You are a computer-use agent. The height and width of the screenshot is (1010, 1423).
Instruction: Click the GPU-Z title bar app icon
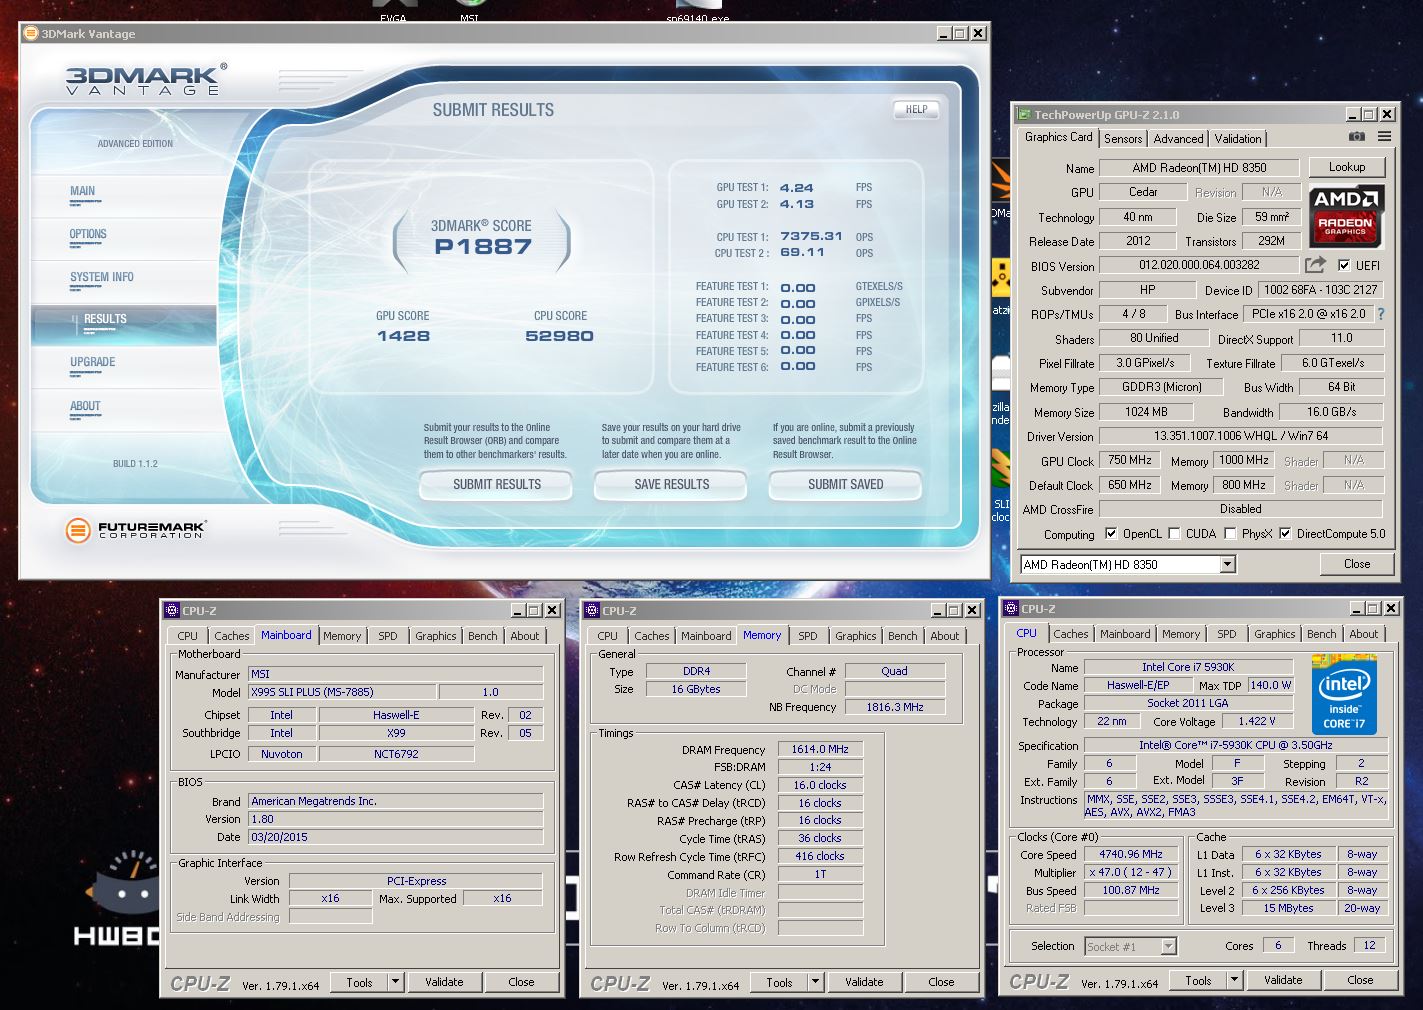tap(1024, 115)
